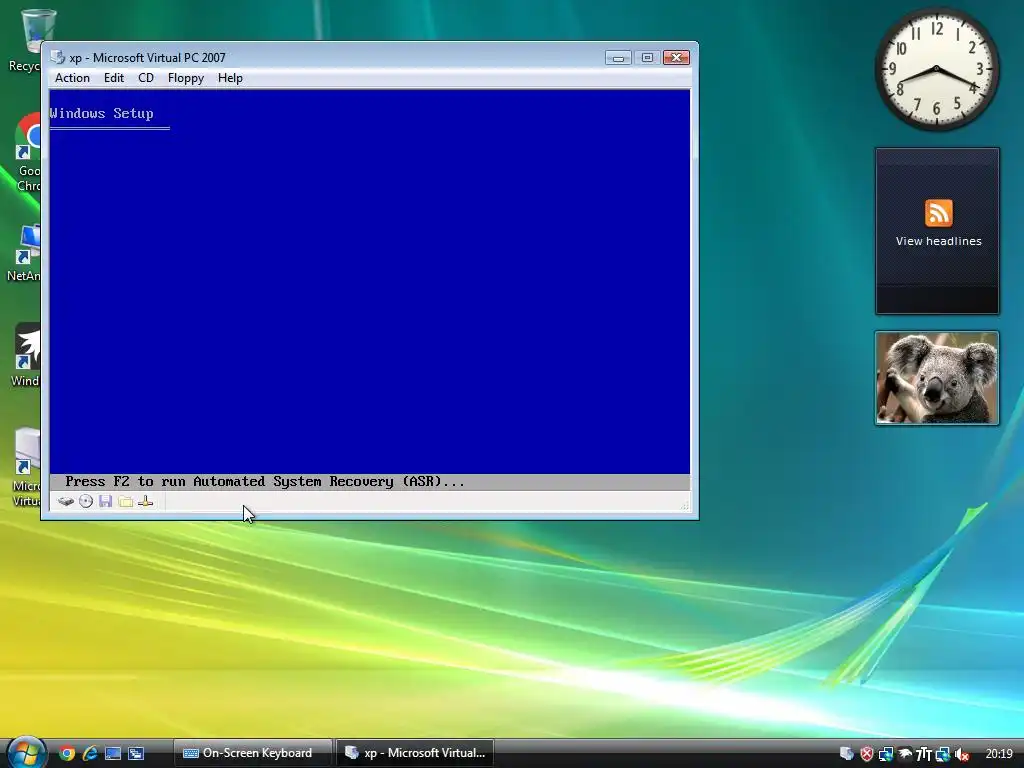Click xp - Microsoft Virtual PC taskbar button
The image size is (1024, 768).
(x=415, y=753)
